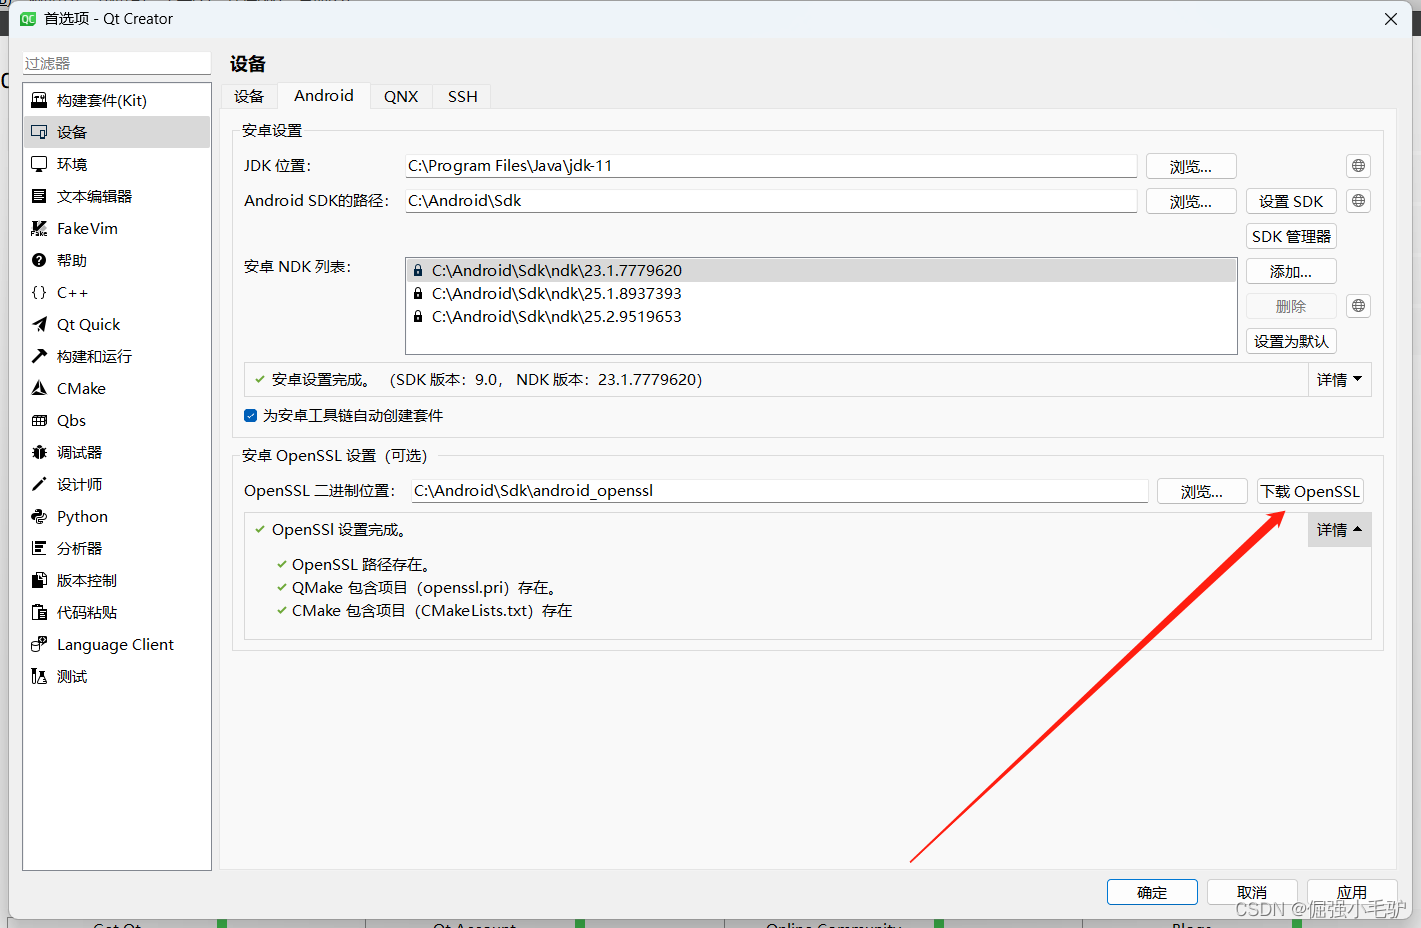This screenshot has height=928, width=1421.
Task: Open the SDK 管理器 manager
Action: point(1291,236)
